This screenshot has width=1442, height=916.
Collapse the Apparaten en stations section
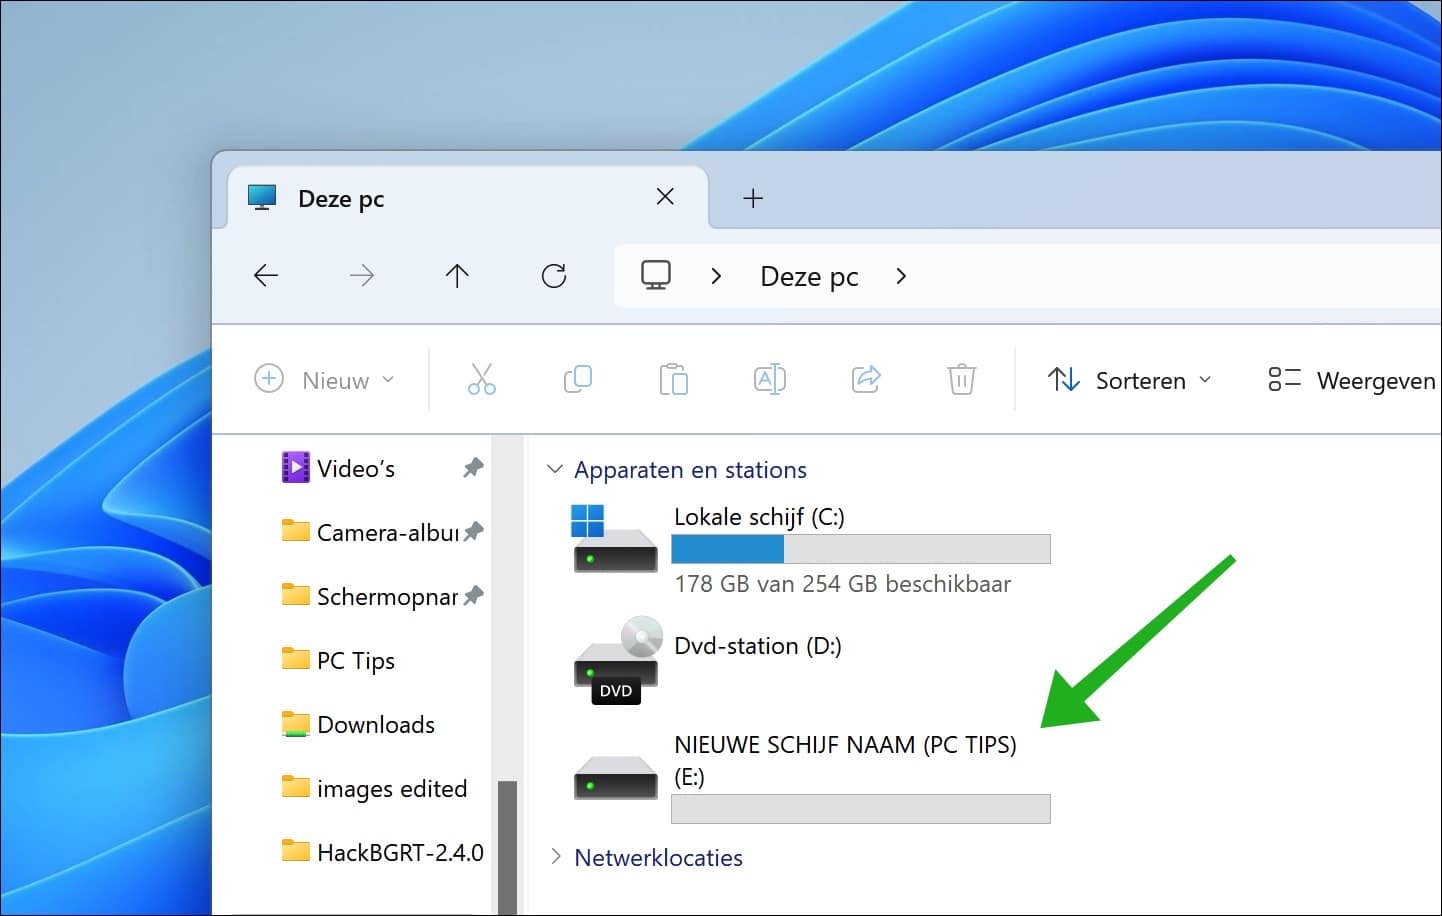click(x=556, y=469)
